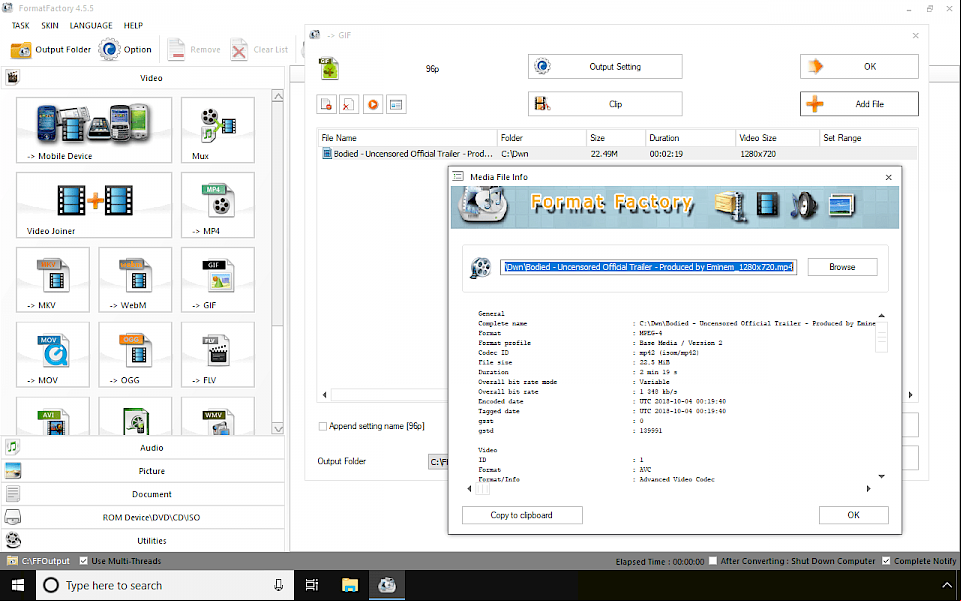Click the Clear List toolbar button
This screenshot has width=961, height=601.
pos(259,50)
